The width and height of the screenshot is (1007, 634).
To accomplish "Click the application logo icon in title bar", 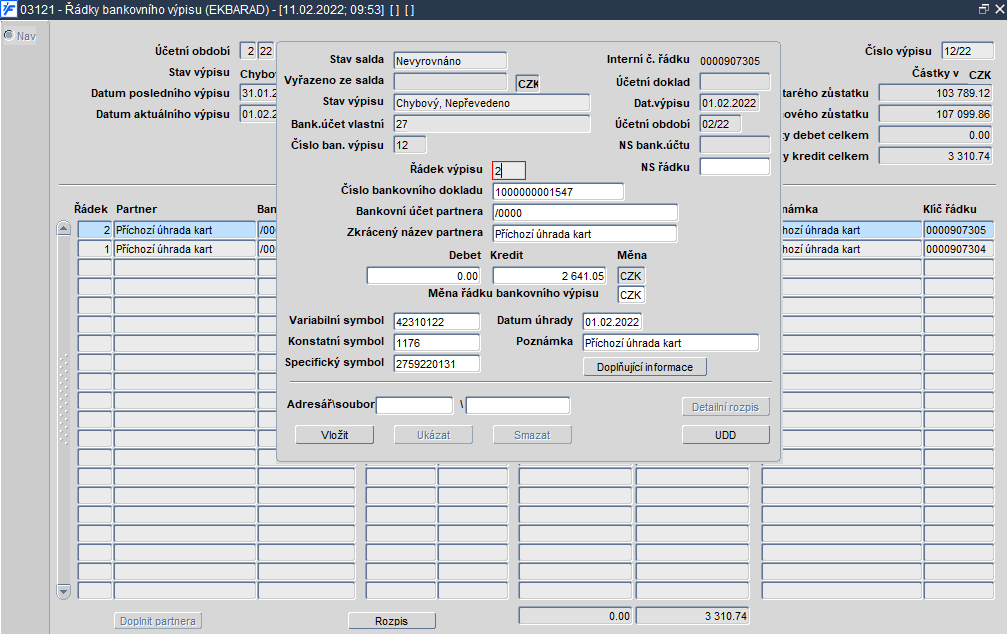I will click(9, 8).
